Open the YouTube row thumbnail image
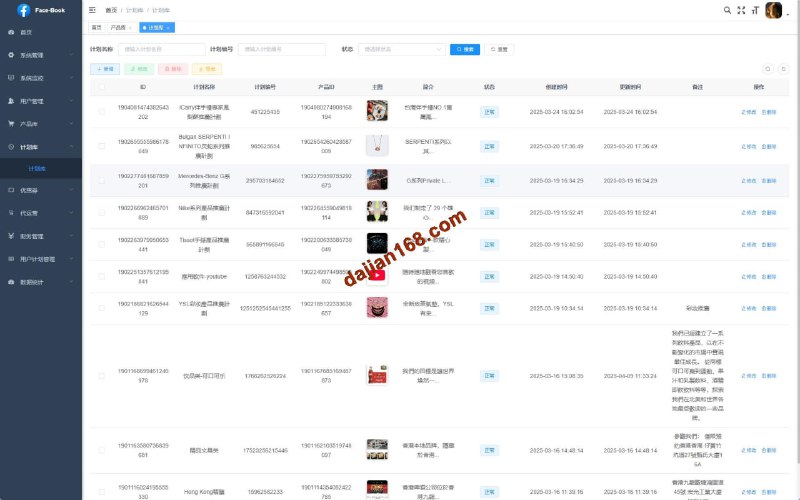The image size is (800, 500). point(376,276)
